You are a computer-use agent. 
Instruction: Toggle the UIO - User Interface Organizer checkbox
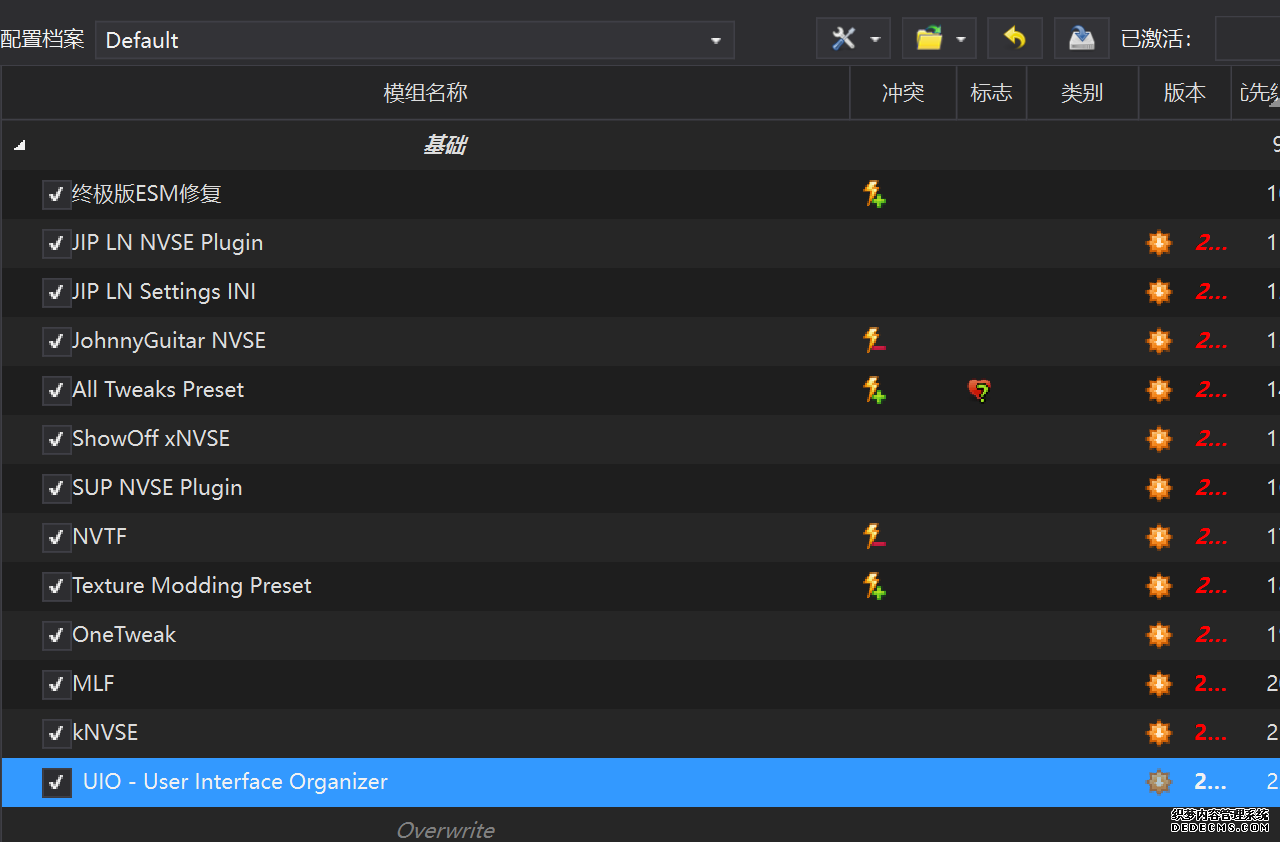[x=56, y=783]
